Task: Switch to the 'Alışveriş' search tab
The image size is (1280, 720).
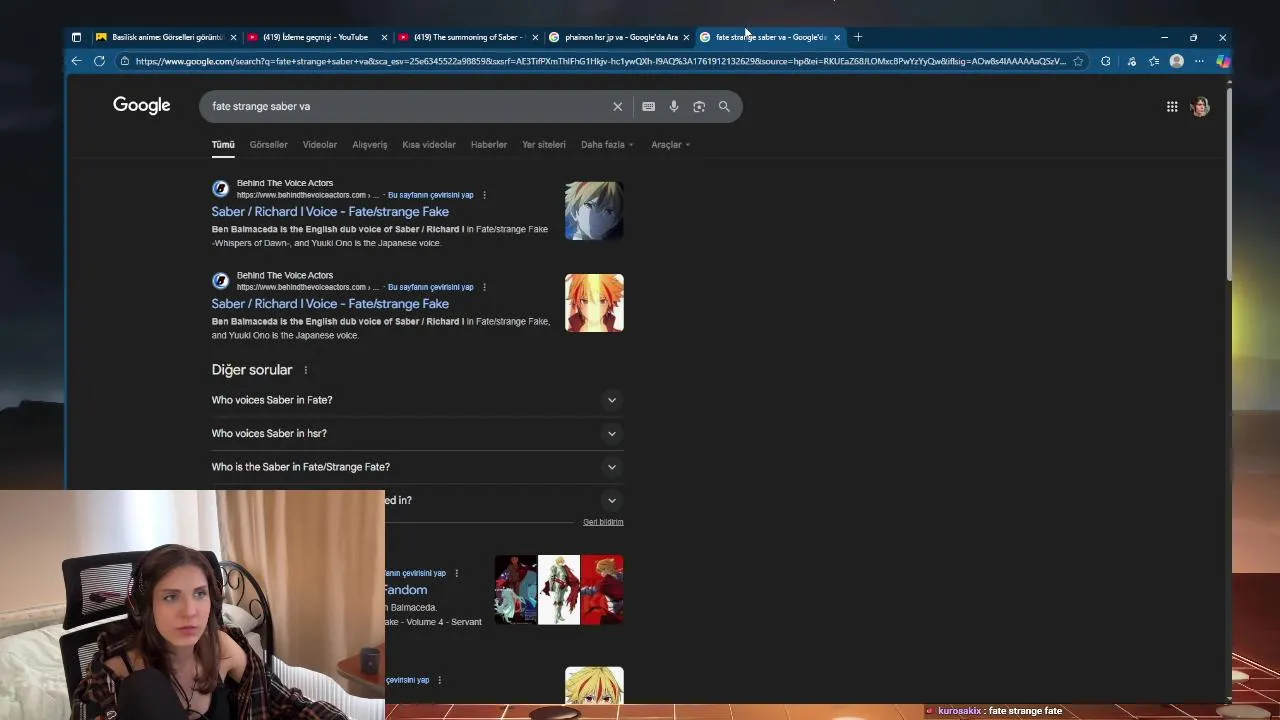Action: tap(369, 144)
